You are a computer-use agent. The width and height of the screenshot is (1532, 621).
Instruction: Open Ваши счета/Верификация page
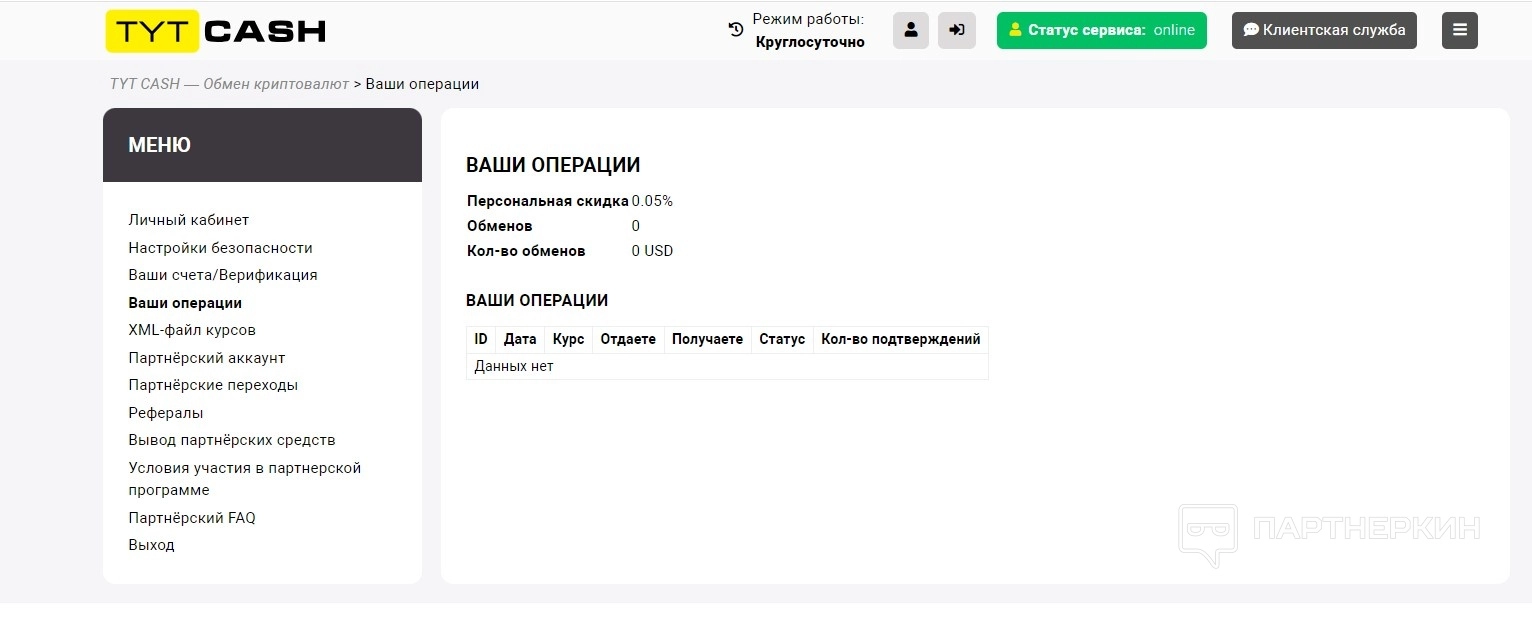[x=223, y=275]
